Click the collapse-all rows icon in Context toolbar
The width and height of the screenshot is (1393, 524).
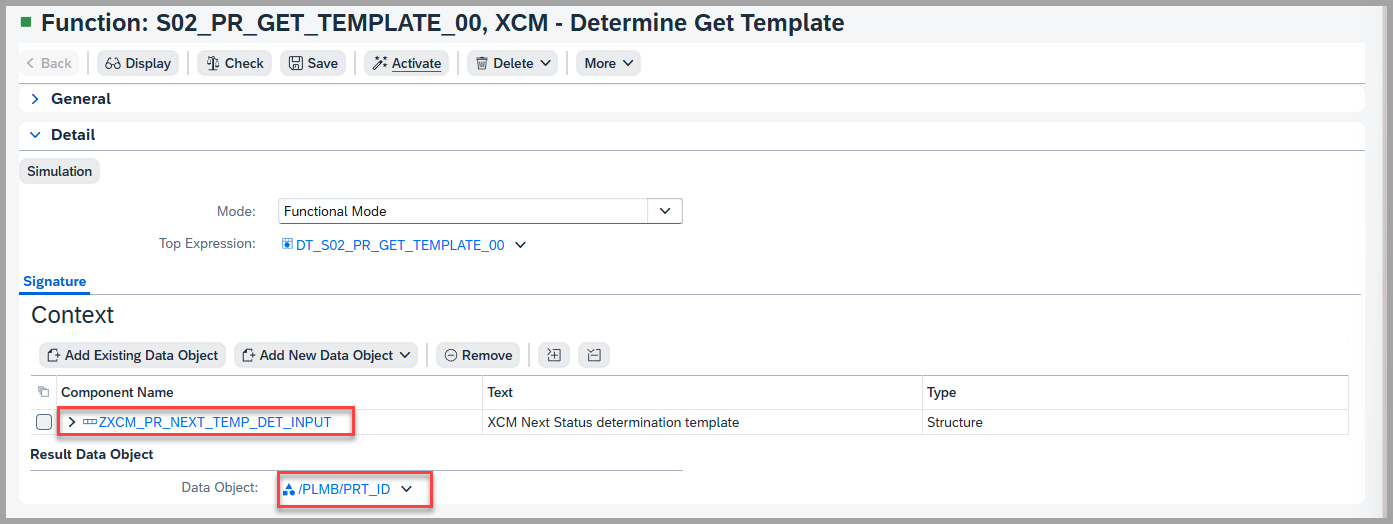(x=594, y=355)
